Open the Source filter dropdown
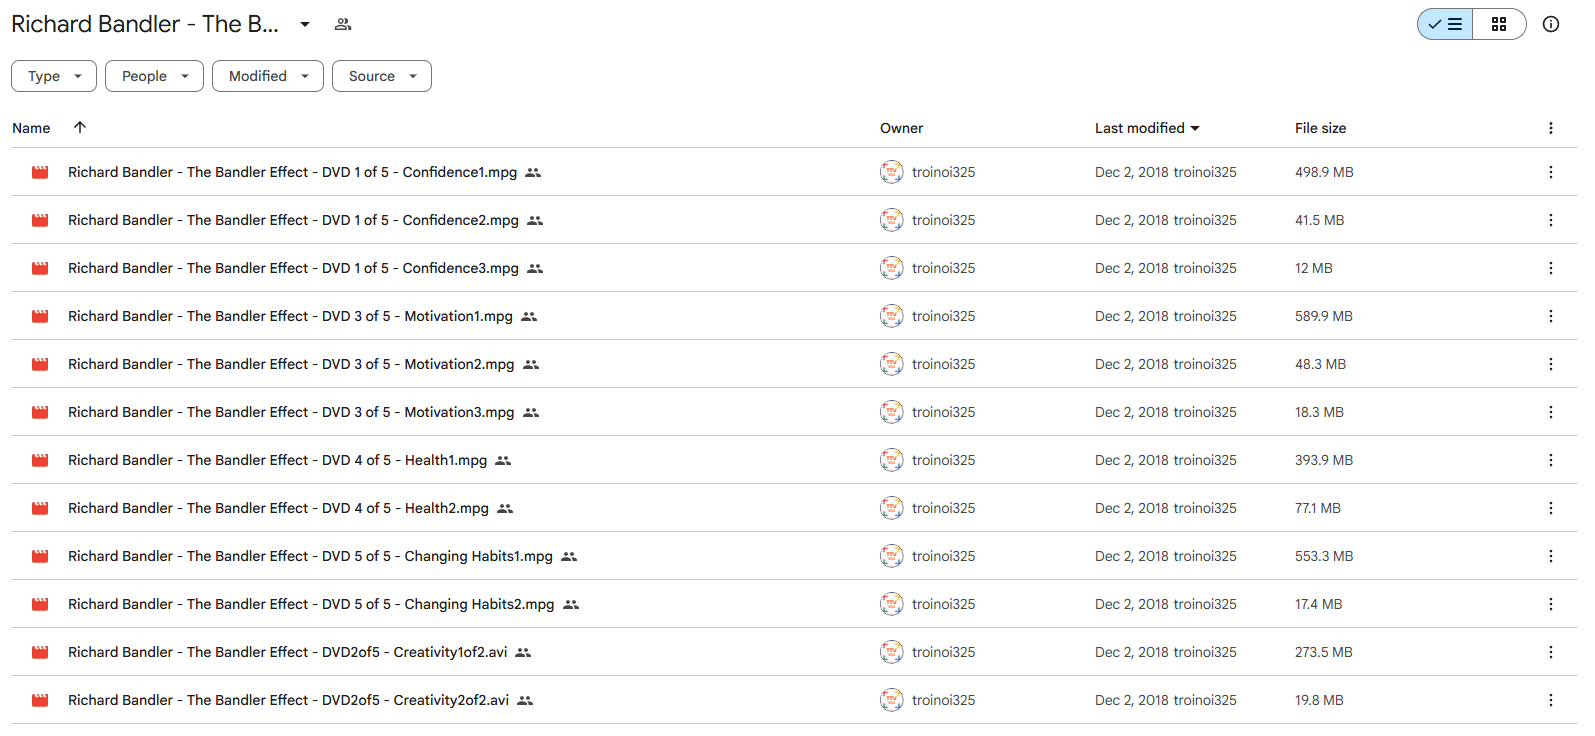 click(x=382, y=76)
